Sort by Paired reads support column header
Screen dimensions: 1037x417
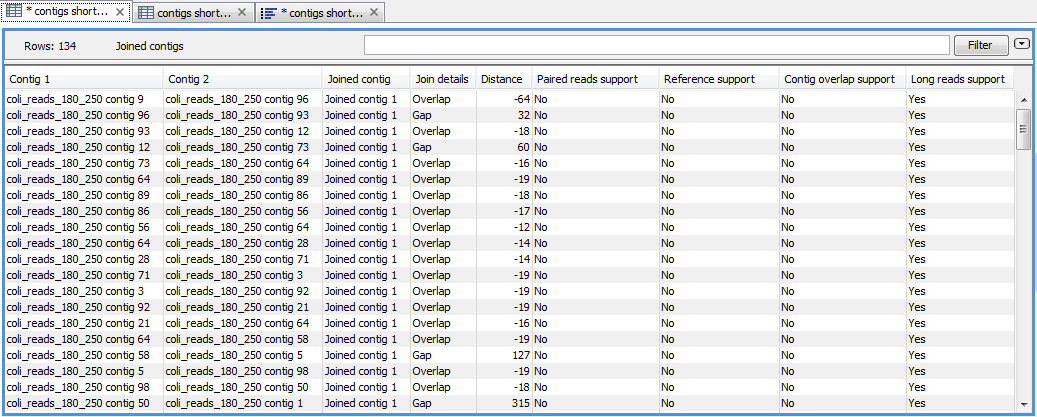595,79
